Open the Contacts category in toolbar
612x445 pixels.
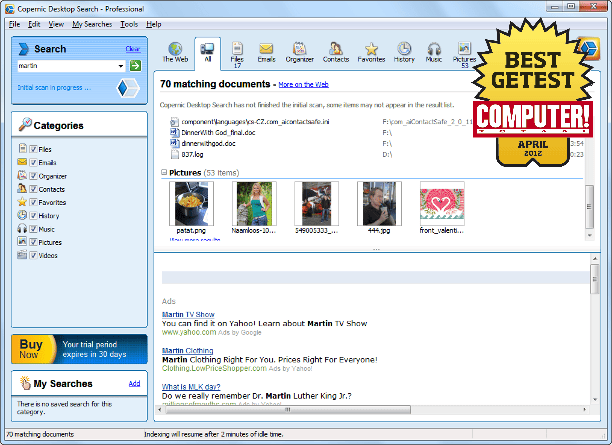pos(336,53)
